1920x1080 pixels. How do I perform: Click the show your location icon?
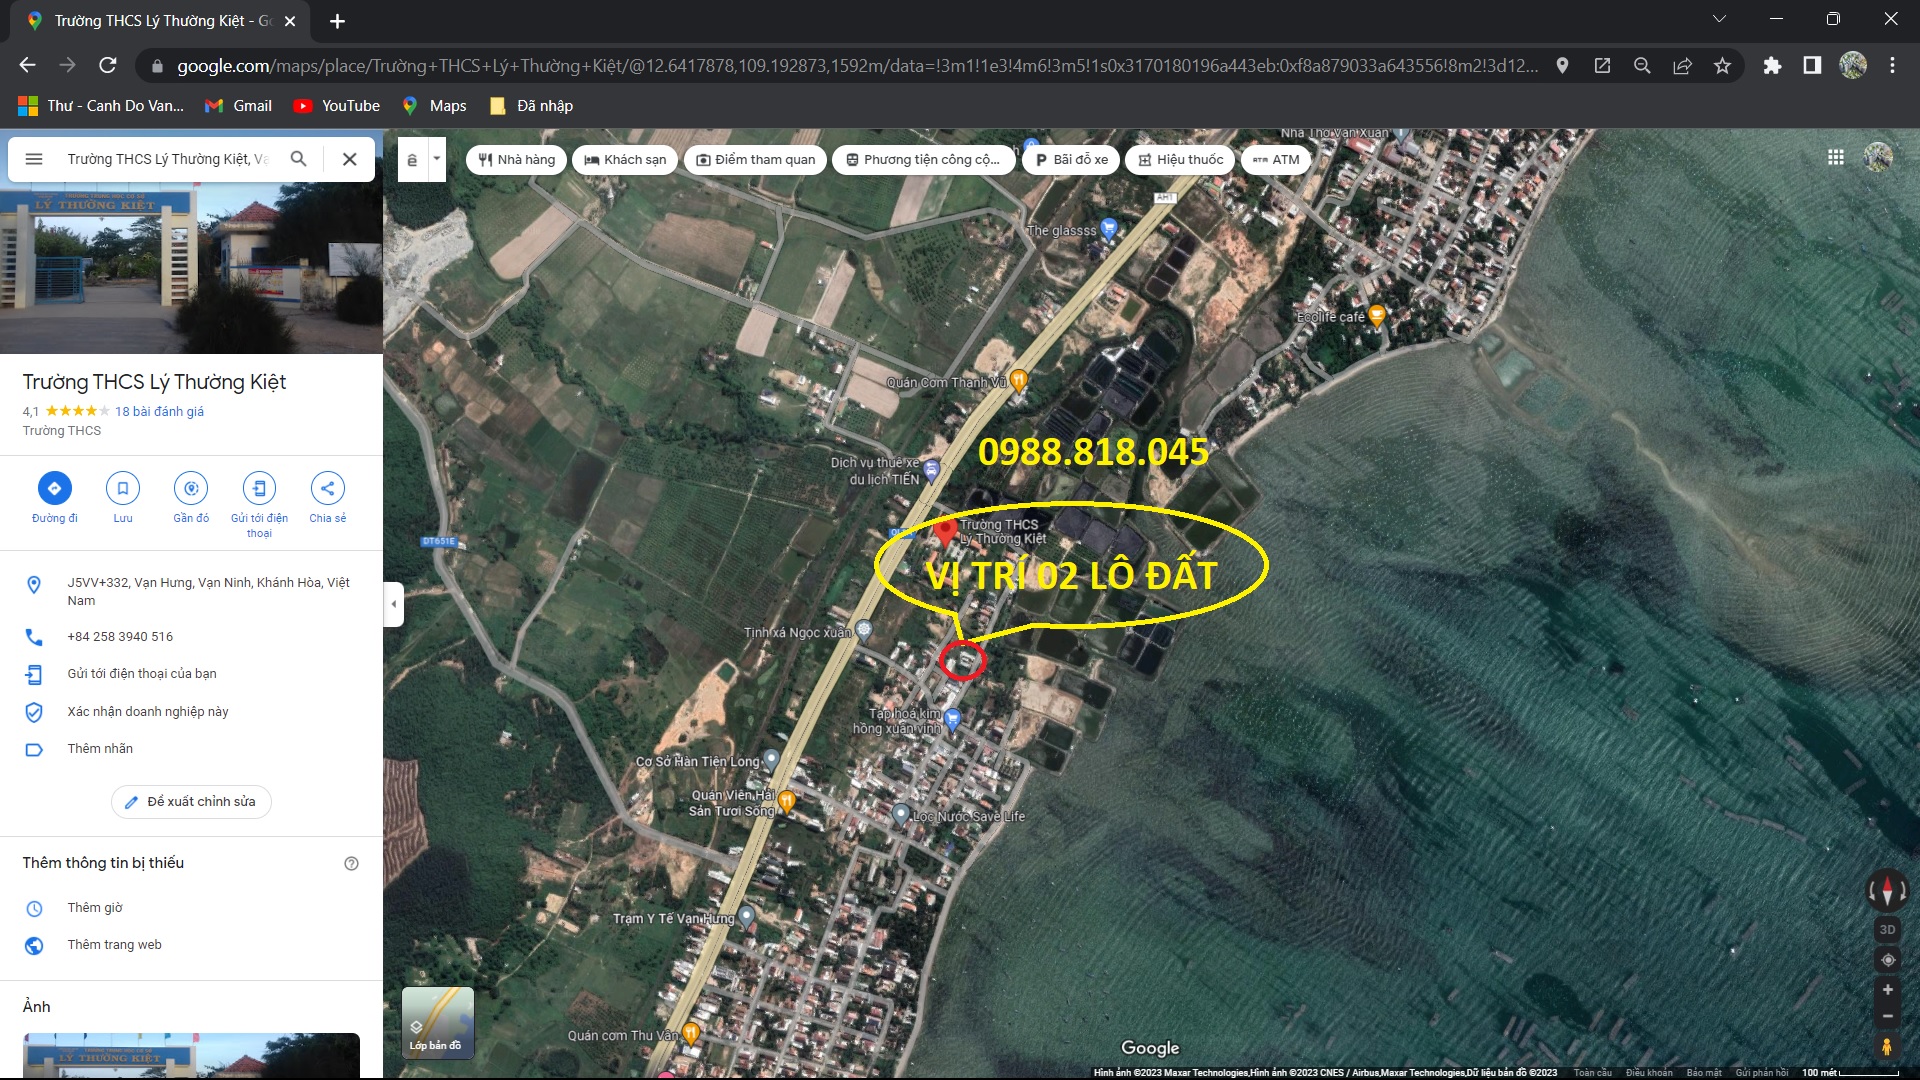tap(1887, 960)
